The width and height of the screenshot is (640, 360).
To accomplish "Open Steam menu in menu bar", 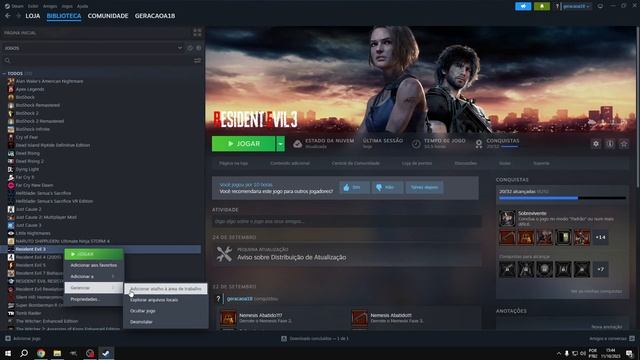I will coord(17,6).
